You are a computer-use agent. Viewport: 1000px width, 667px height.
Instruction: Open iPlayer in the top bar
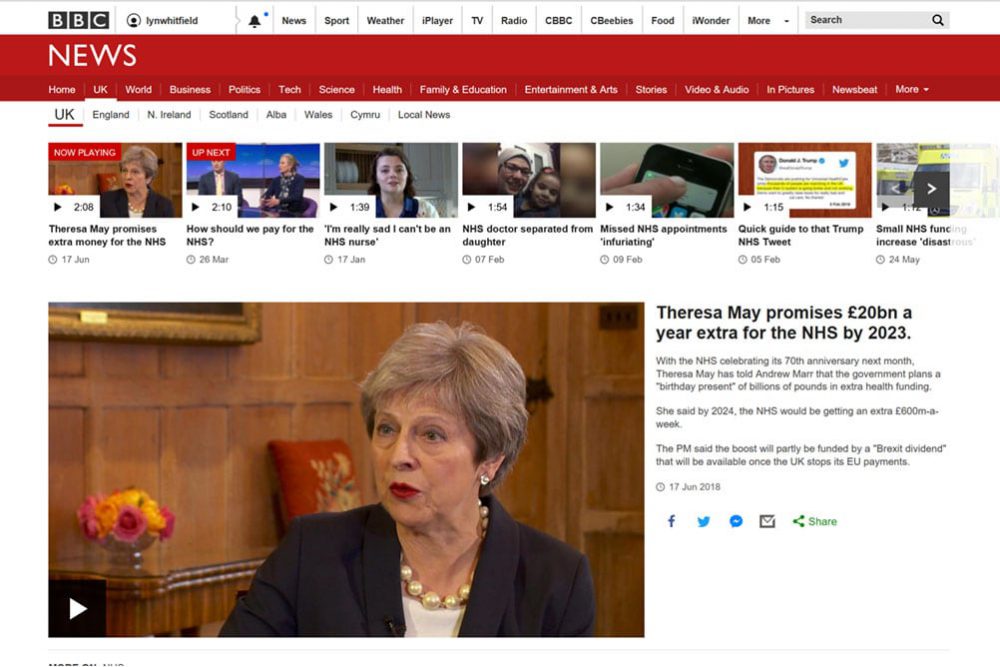pos(438,20)
